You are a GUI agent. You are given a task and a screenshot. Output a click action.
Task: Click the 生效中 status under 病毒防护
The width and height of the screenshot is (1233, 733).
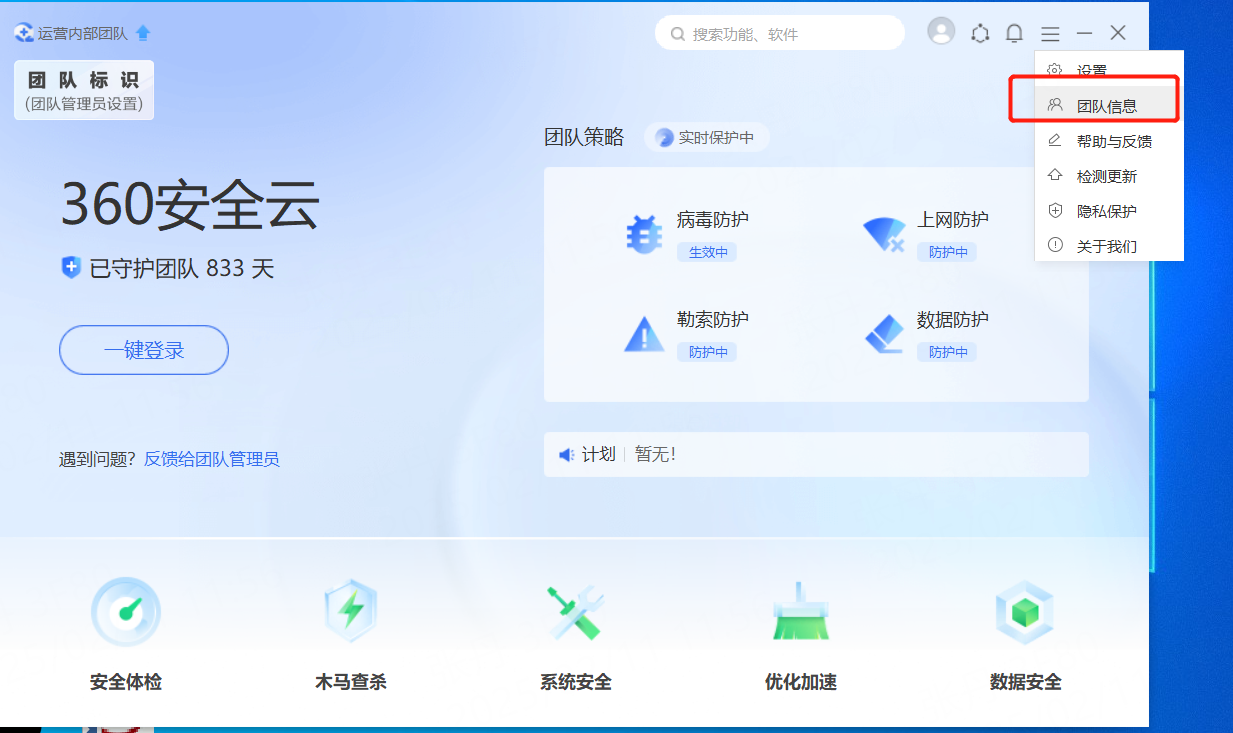pyautogui.click(x=707, y=252)
